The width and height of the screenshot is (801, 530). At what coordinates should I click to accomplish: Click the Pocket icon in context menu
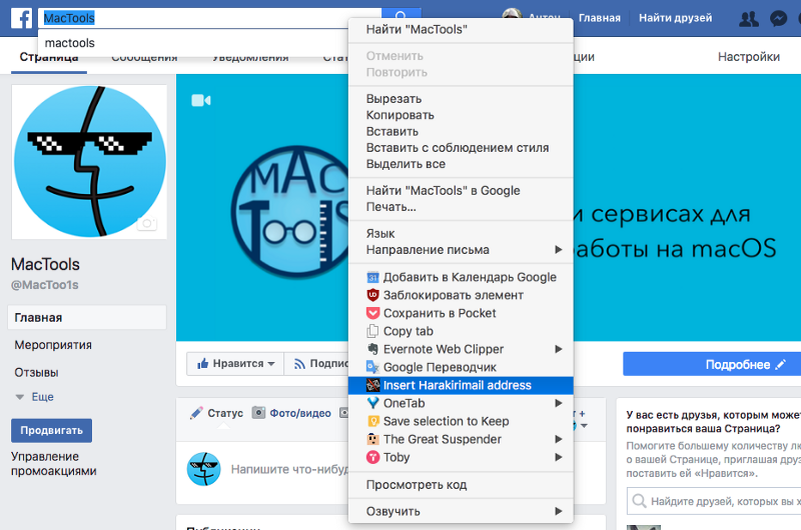[x=373, y=313]
